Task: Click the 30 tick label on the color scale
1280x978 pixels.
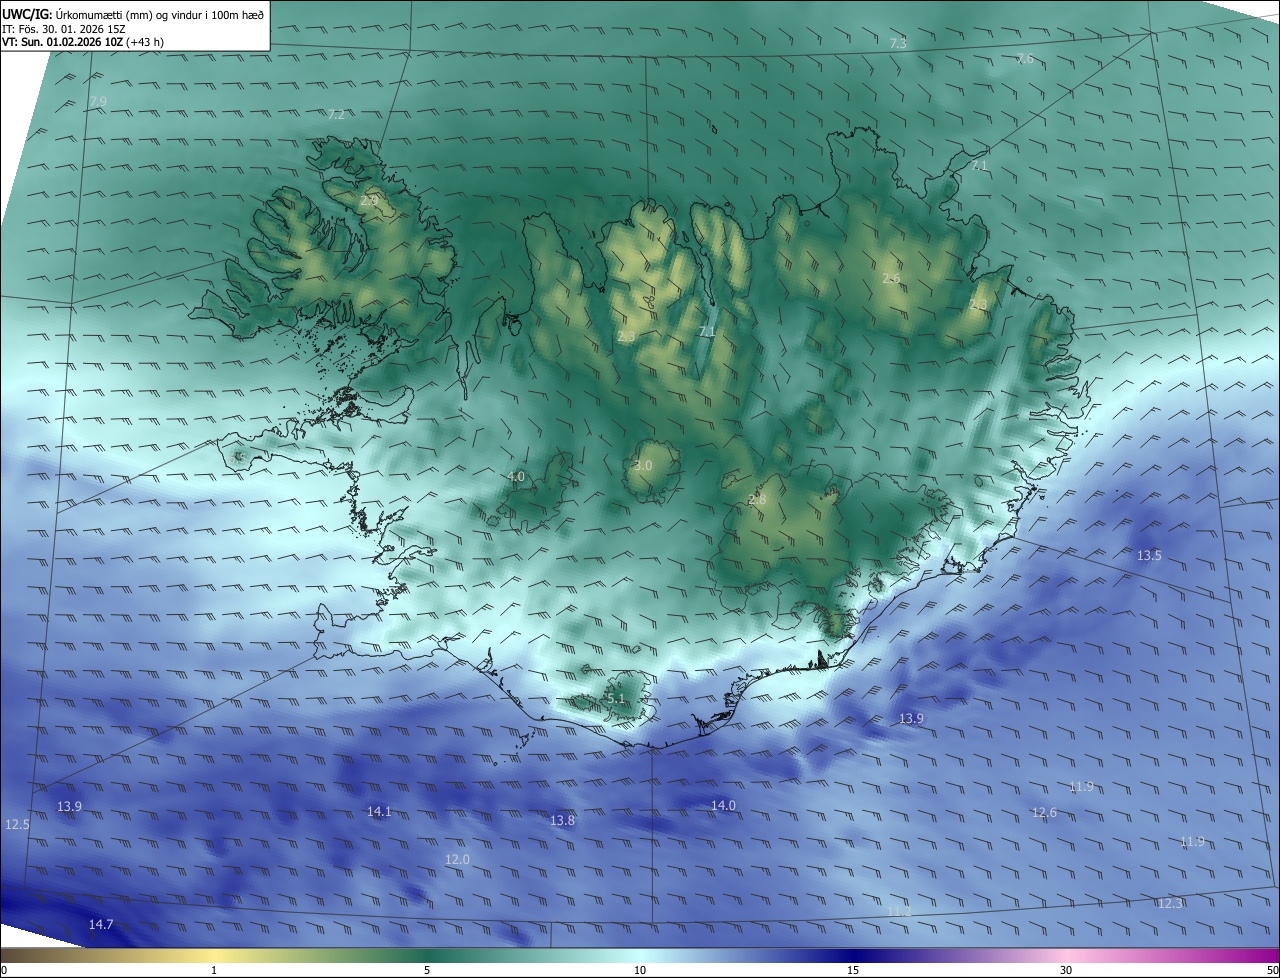Action: pyautogui.click(x=1066, y=971)
